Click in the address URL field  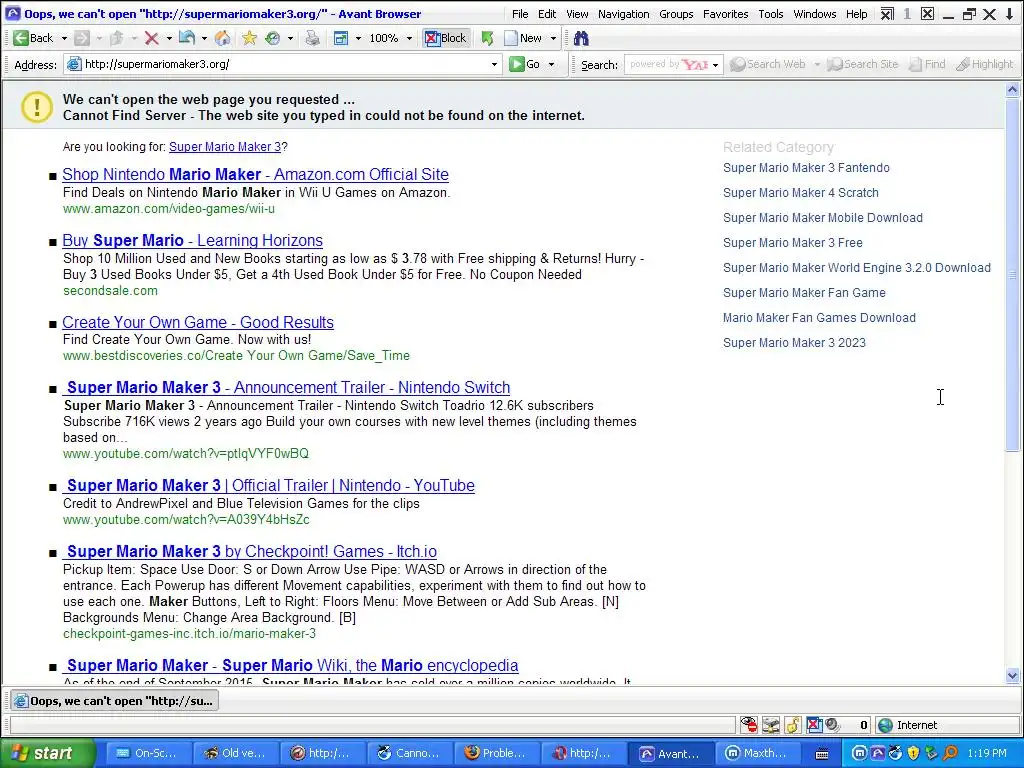[x=284, y=64]
